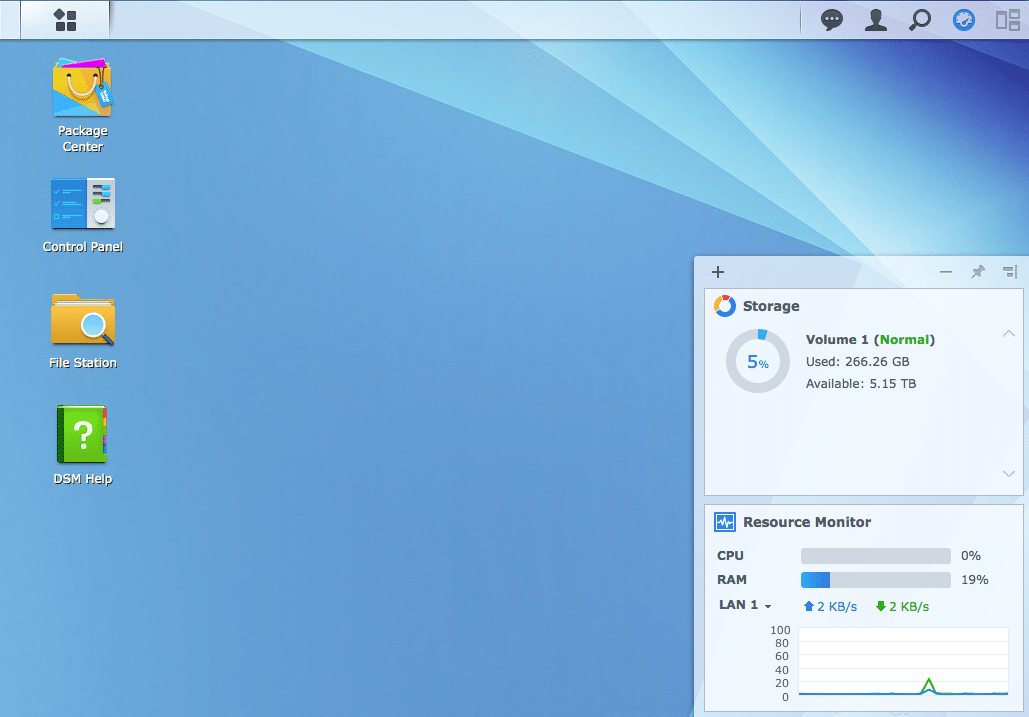
Task: Click the Resource Monitor title
Action: [807, 522]
